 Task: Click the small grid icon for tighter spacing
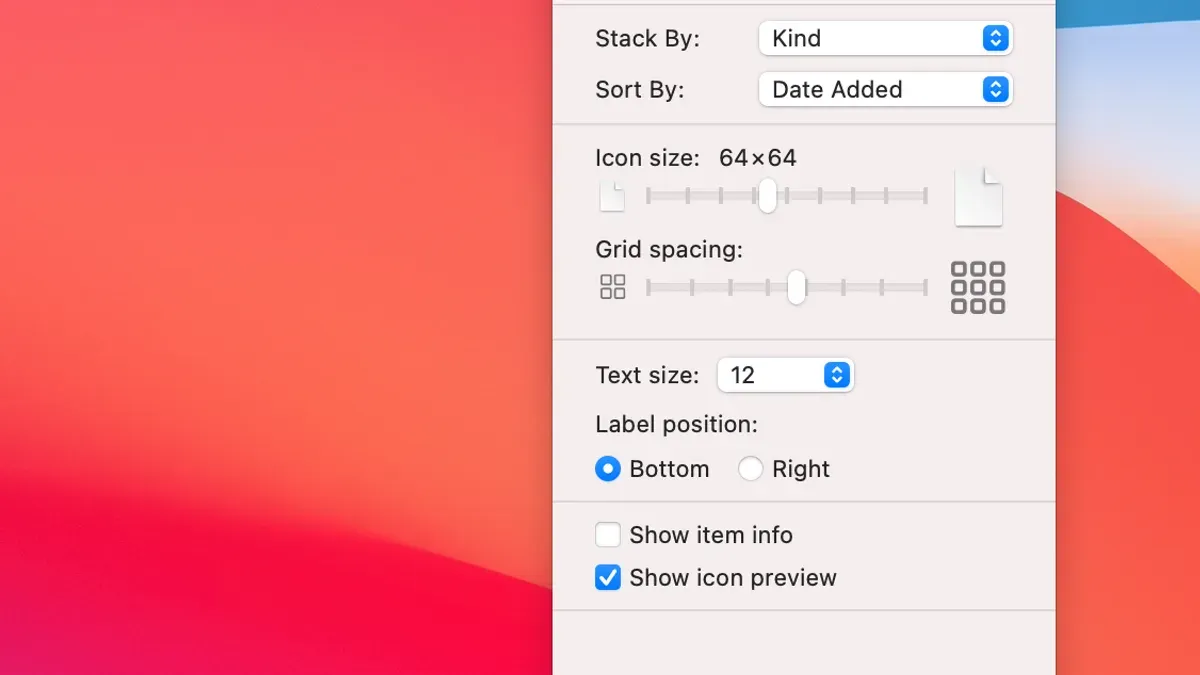tap(613, 288)
